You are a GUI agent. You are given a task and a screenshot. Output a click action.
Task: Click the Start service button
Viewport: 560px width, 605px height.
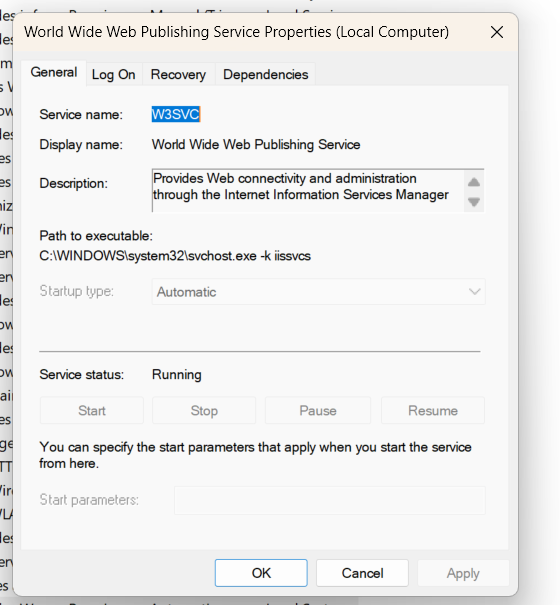[x=92, y=411]
